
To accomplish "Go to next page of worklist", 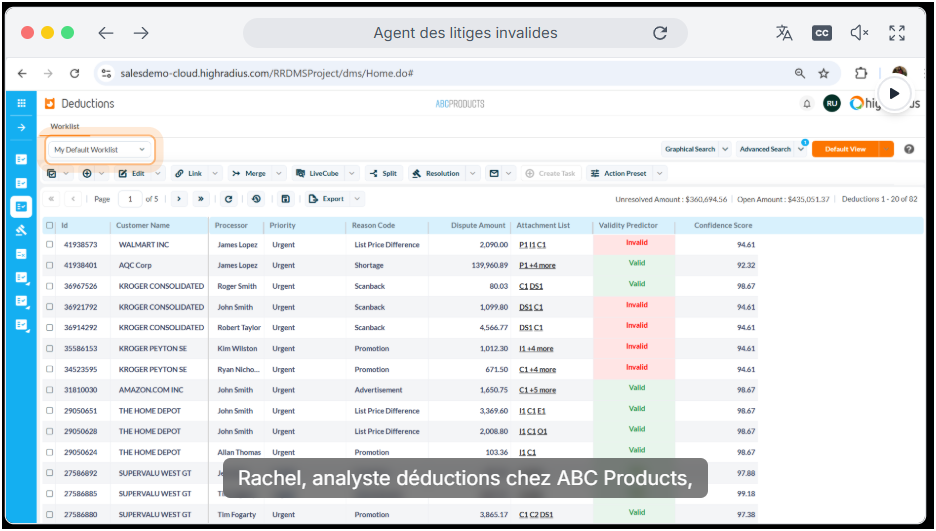I will point(178,199).
